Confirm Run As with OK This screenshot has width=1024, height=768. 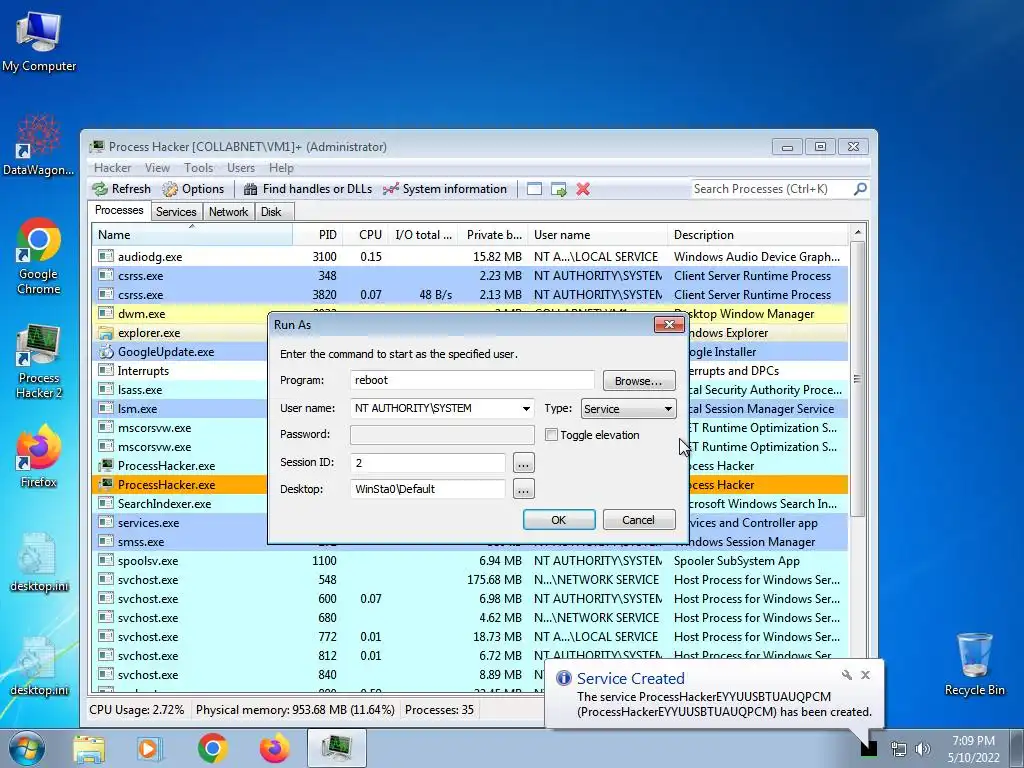(x=559, y=520)
